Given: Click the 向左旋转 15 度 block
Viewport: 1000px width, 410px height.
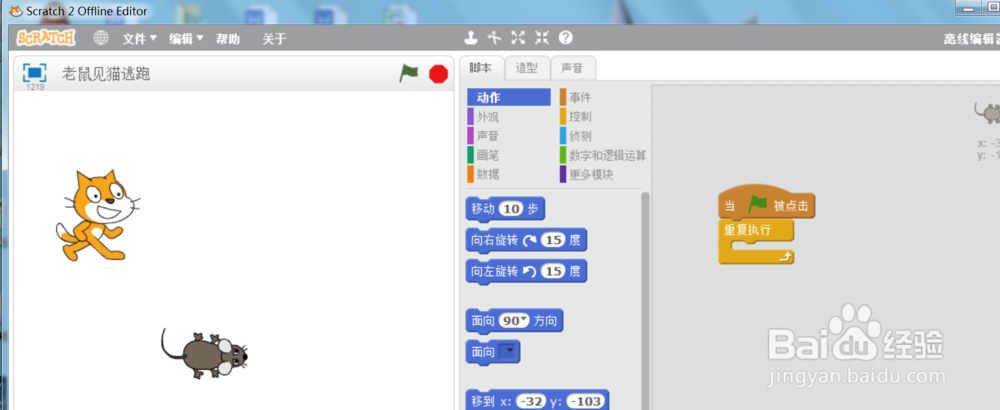Looking at the screenshot, I should click(x=526, y=272).
